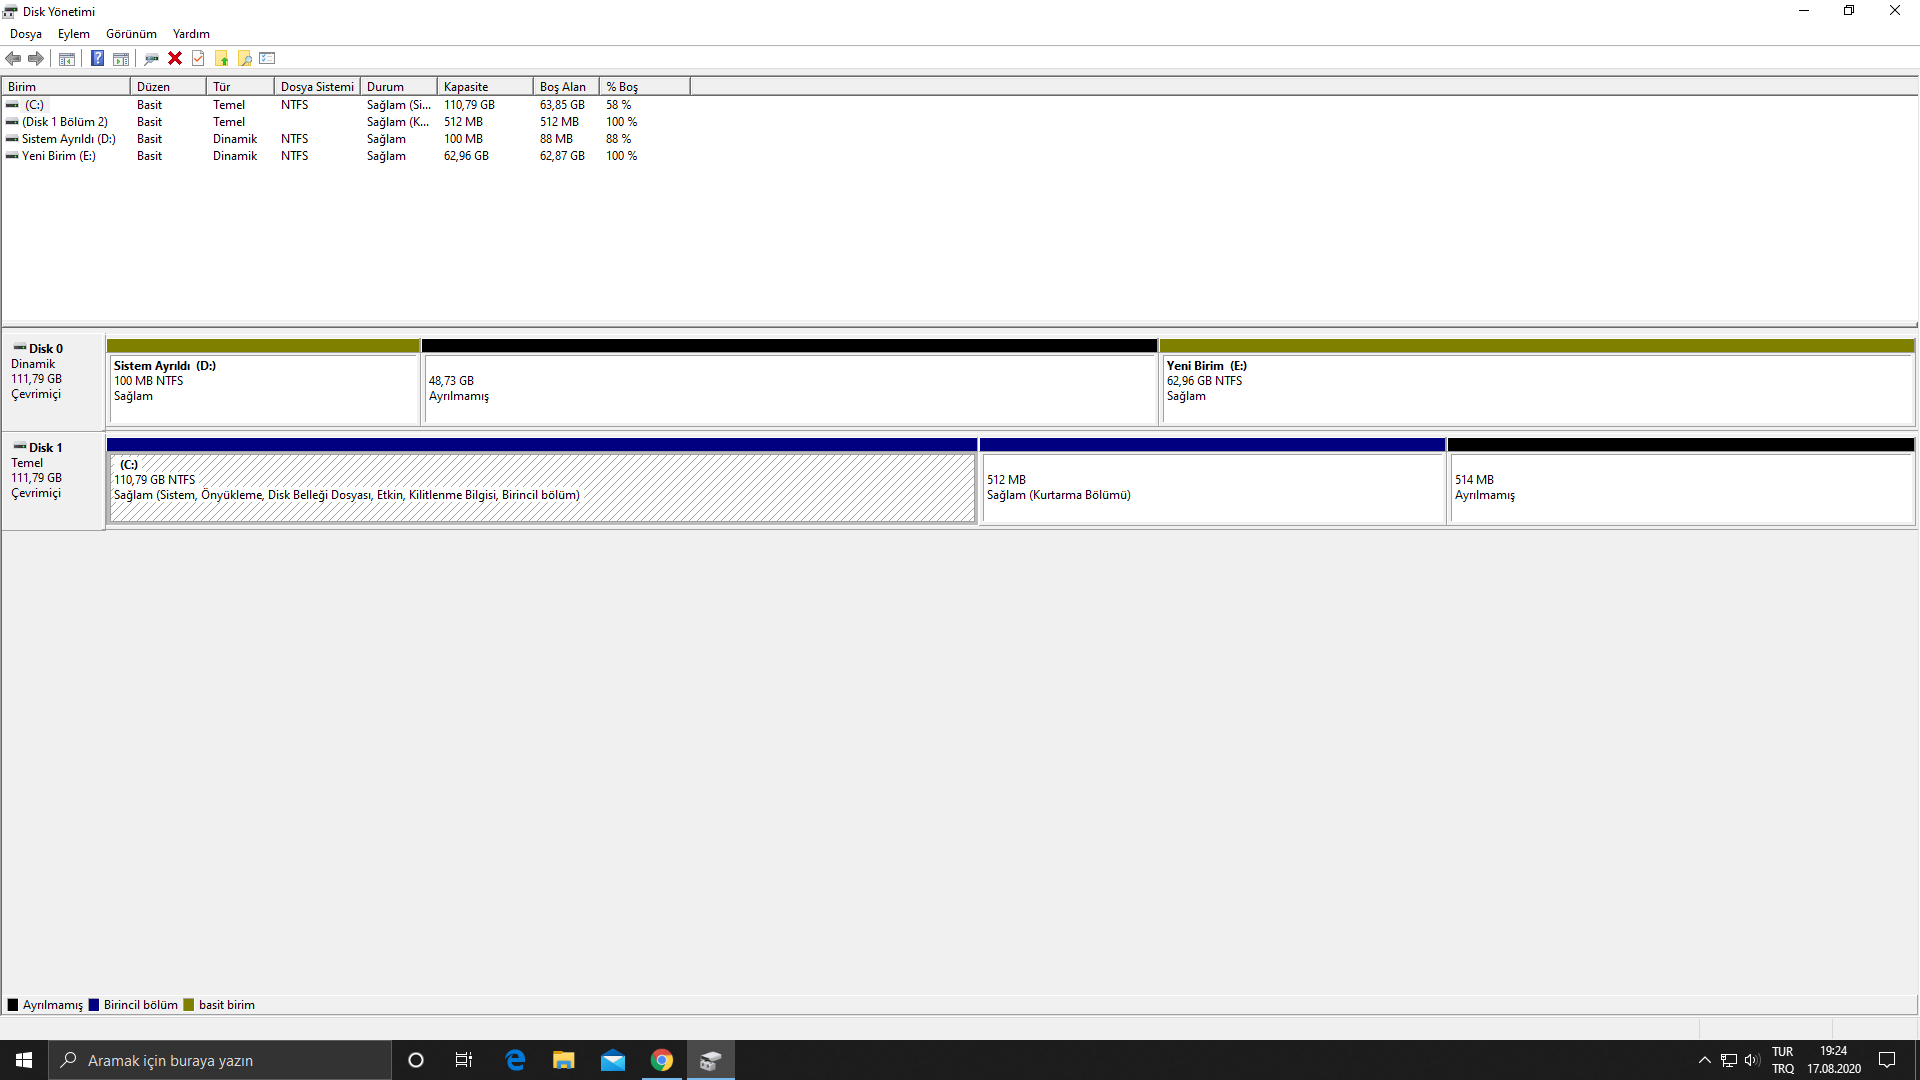Click the folder with green arrow icon
This screenshot has height=1080, width=1920.
click(x=222, y=58)
